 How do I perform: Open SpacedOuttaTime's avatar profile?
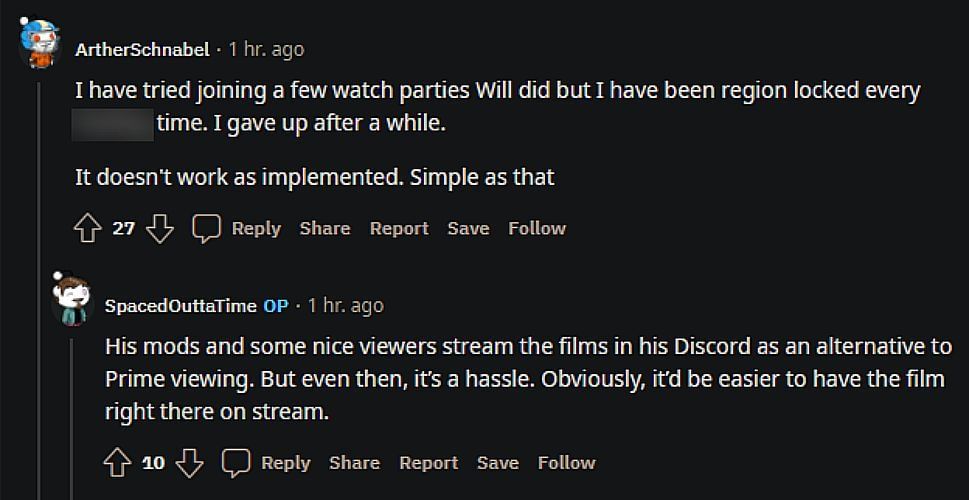(x=72, y=300)
